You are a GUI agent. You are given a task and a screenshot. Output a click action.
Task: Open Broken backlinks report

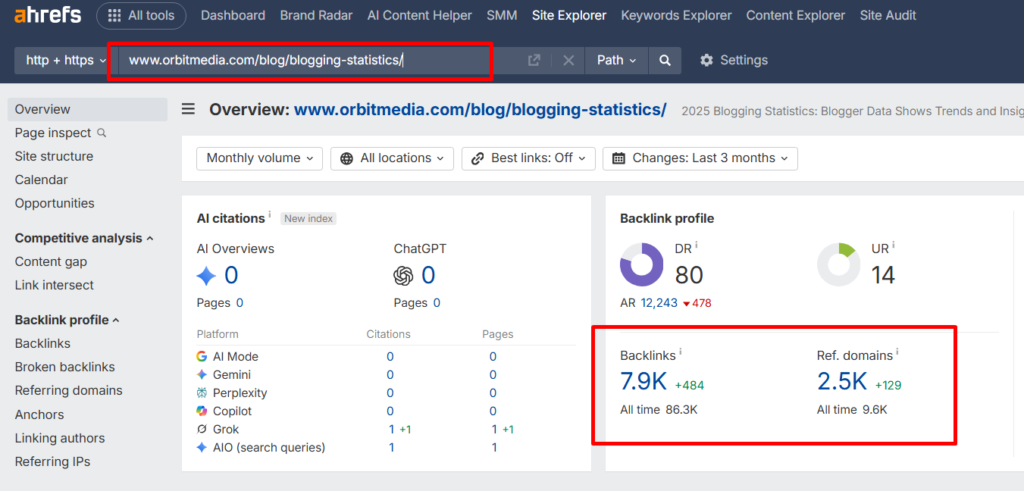click(65, 367)
